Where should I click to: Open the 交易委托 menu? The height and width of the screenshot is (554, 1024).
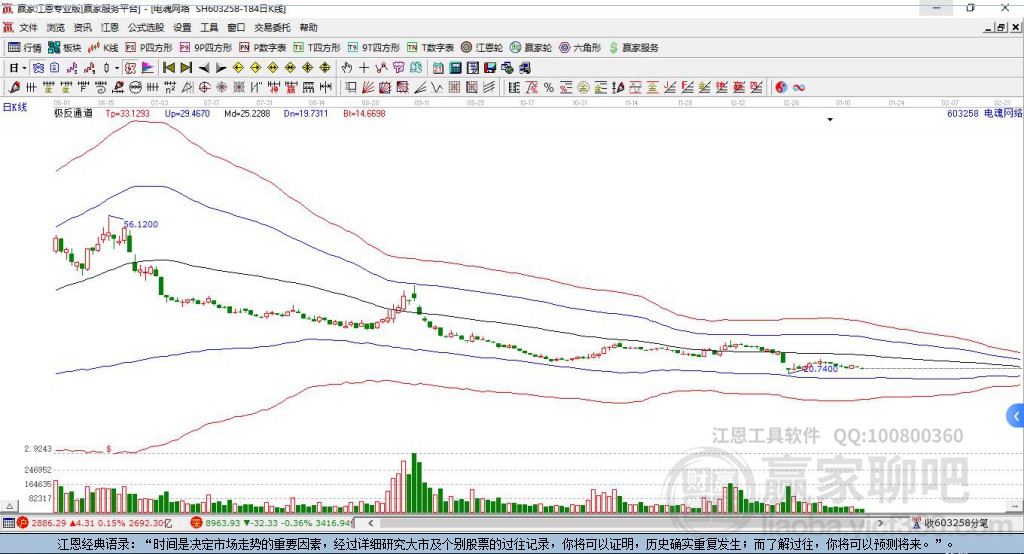tap(272, 27)
